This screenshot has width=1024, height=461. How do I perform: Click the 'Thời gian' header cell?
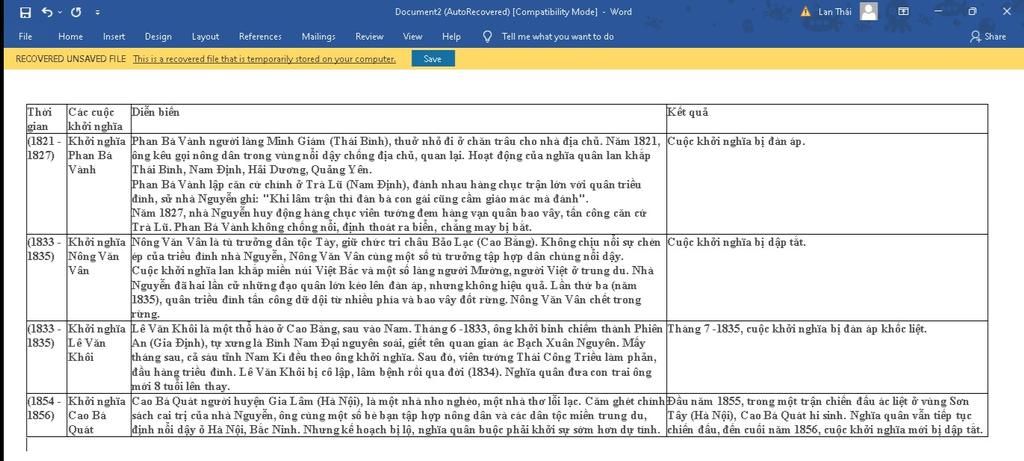(46, 119)
